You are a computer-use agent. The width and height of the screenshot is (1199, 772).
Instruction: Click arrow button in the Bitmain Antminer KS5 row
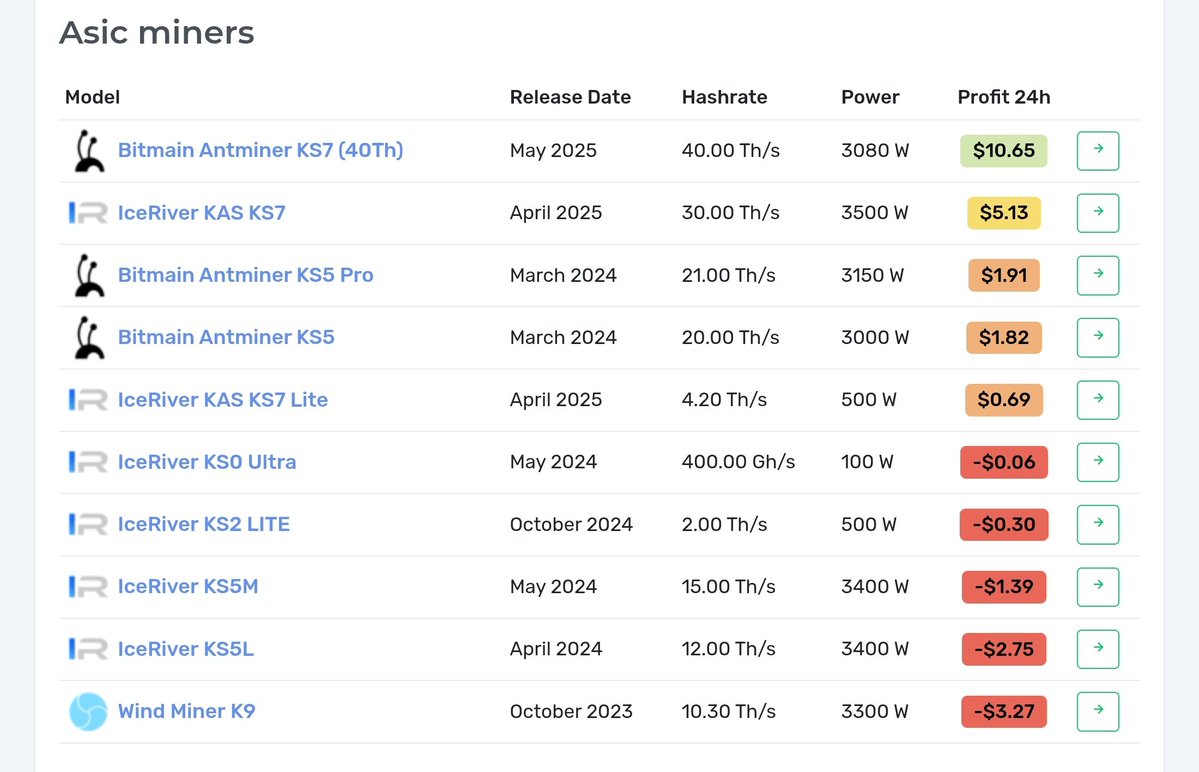1097,338
